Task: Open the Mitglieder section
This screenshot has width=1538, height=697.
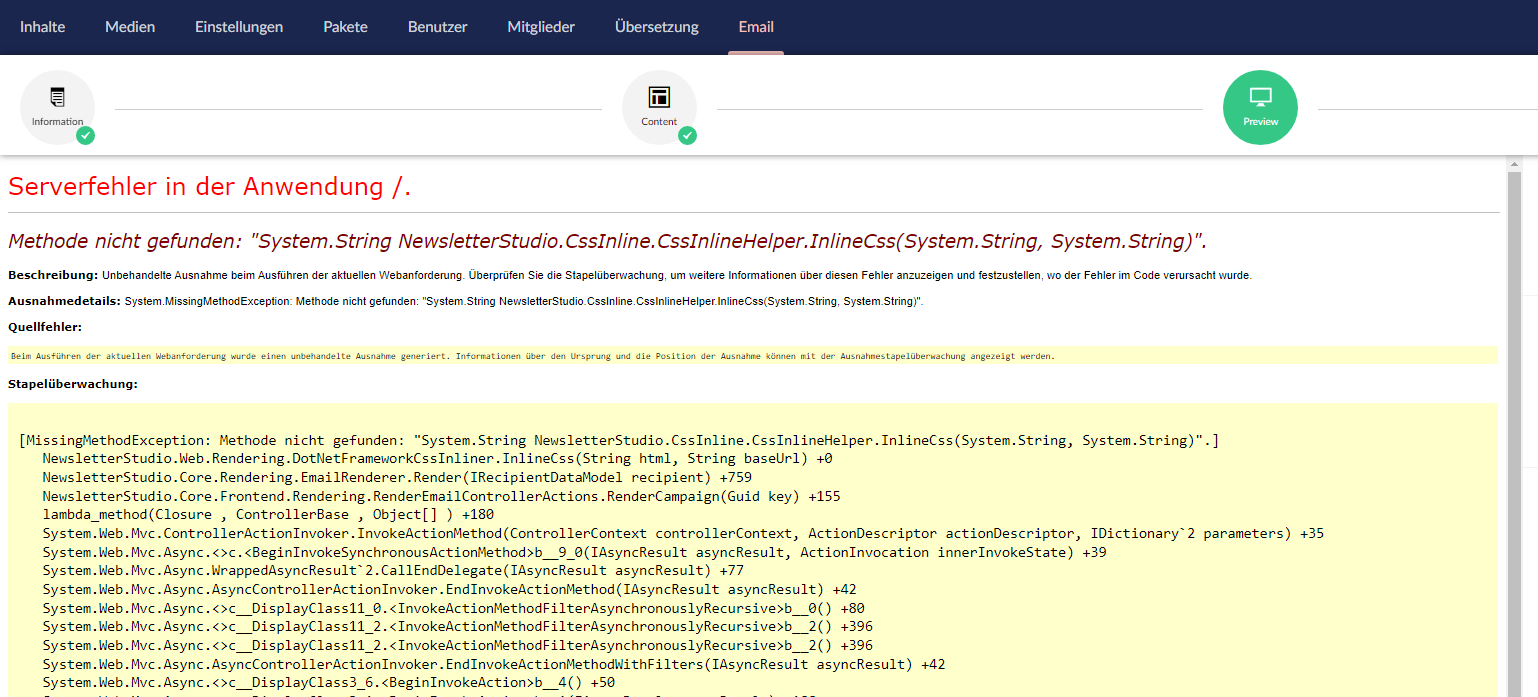Action: 541,27
